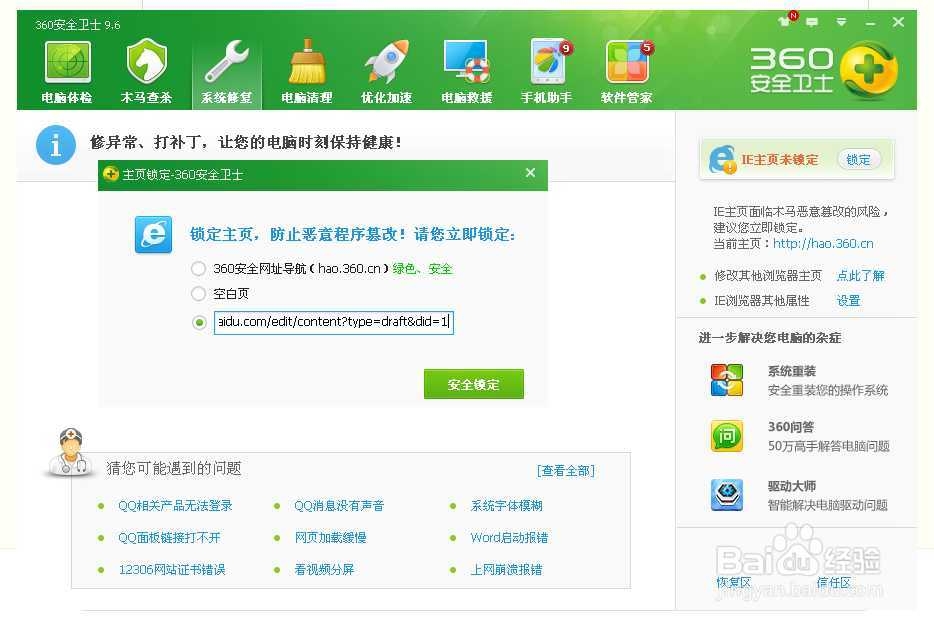Expand 修改其他浏览器主页 help via 此处了解
934x623 pixels.
coord(861,275)
